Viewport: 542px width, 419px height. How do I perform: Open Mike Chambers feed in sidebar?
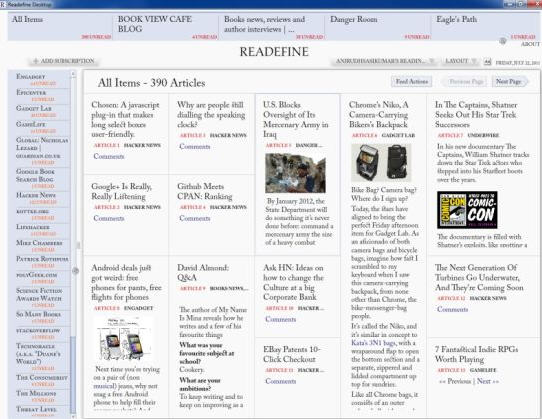tap(43, 246)
